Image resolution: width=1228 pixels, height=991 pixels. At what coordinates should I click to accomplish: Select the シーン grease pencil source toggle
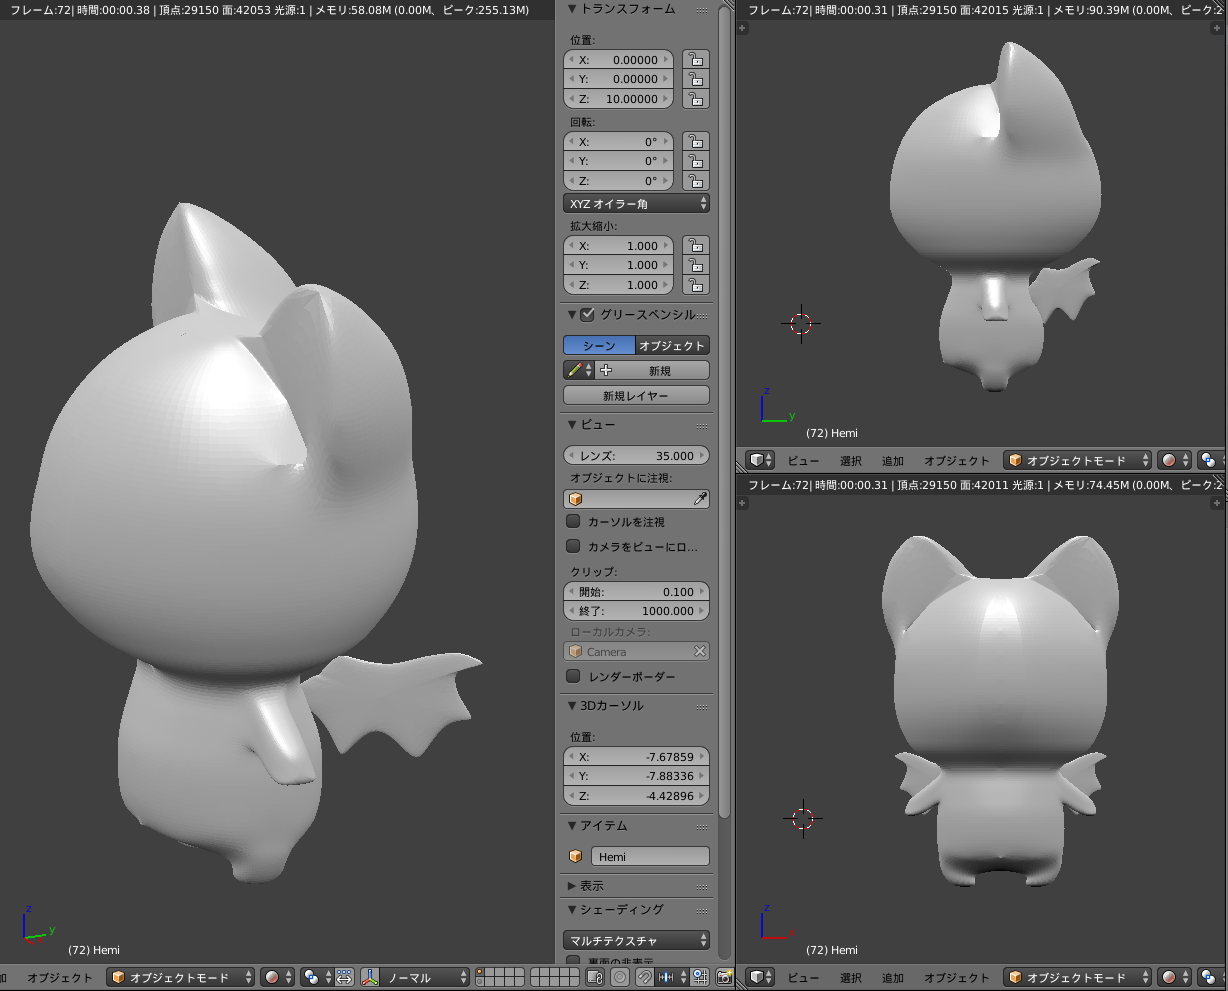pos(599,345)
